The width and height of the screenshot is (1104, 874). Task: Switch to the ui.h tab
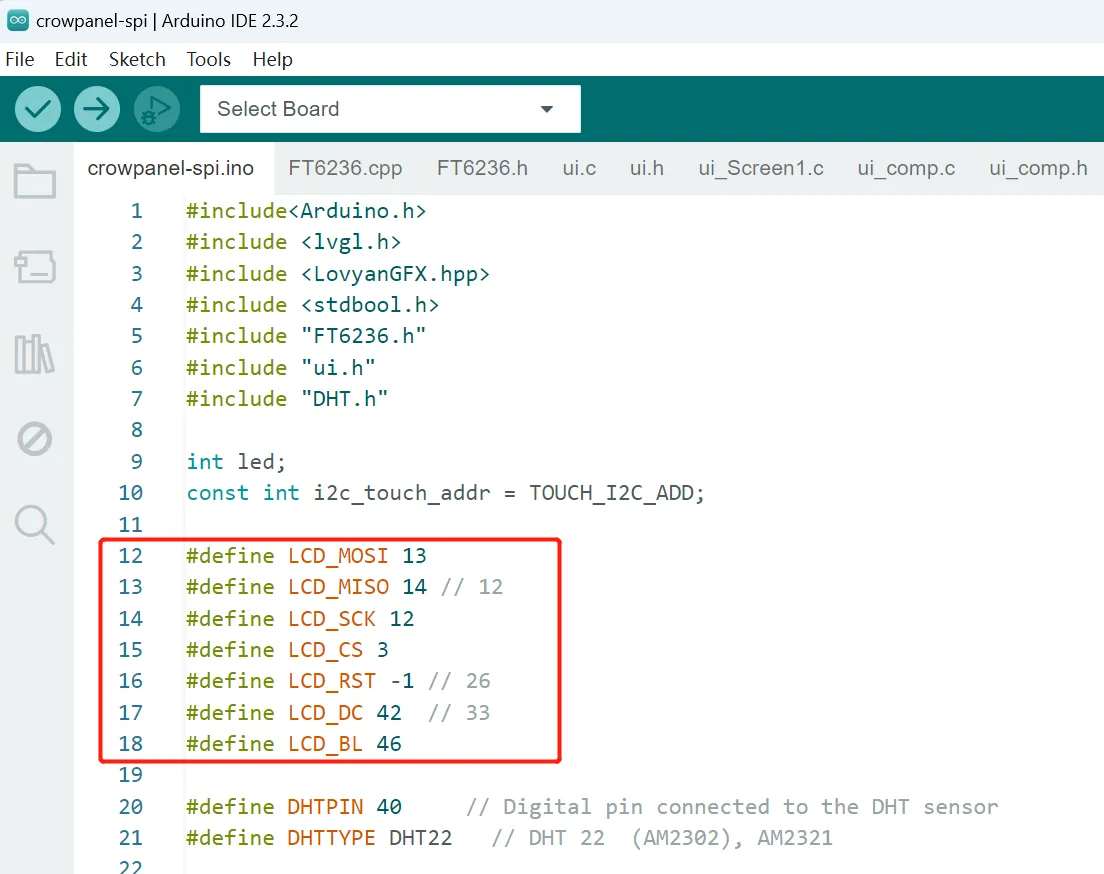647,168
